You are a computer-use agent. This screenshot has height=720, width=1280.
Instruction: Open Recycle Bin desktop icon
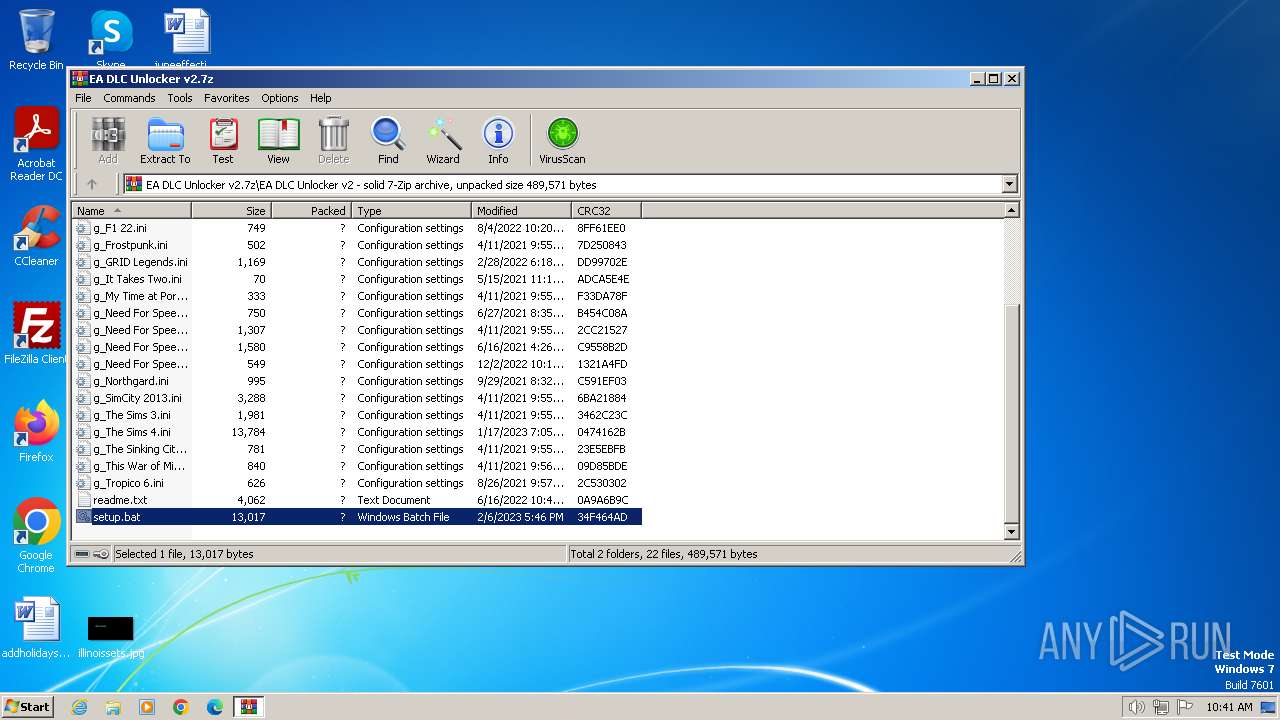pos(36,40)
